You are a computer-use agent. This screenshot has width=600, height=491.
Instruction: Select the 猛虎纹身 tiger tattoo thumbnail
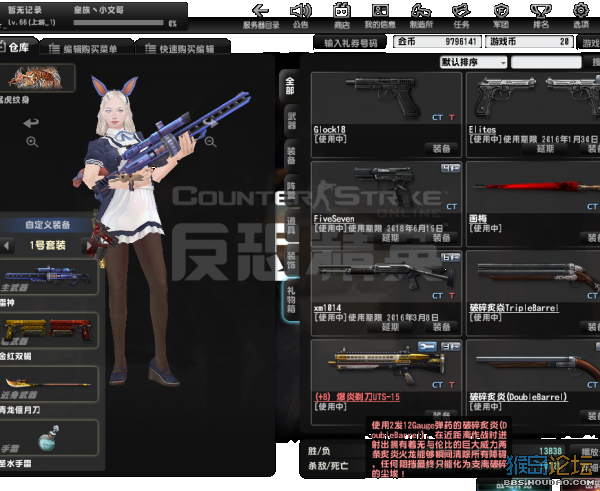(37, 78)
